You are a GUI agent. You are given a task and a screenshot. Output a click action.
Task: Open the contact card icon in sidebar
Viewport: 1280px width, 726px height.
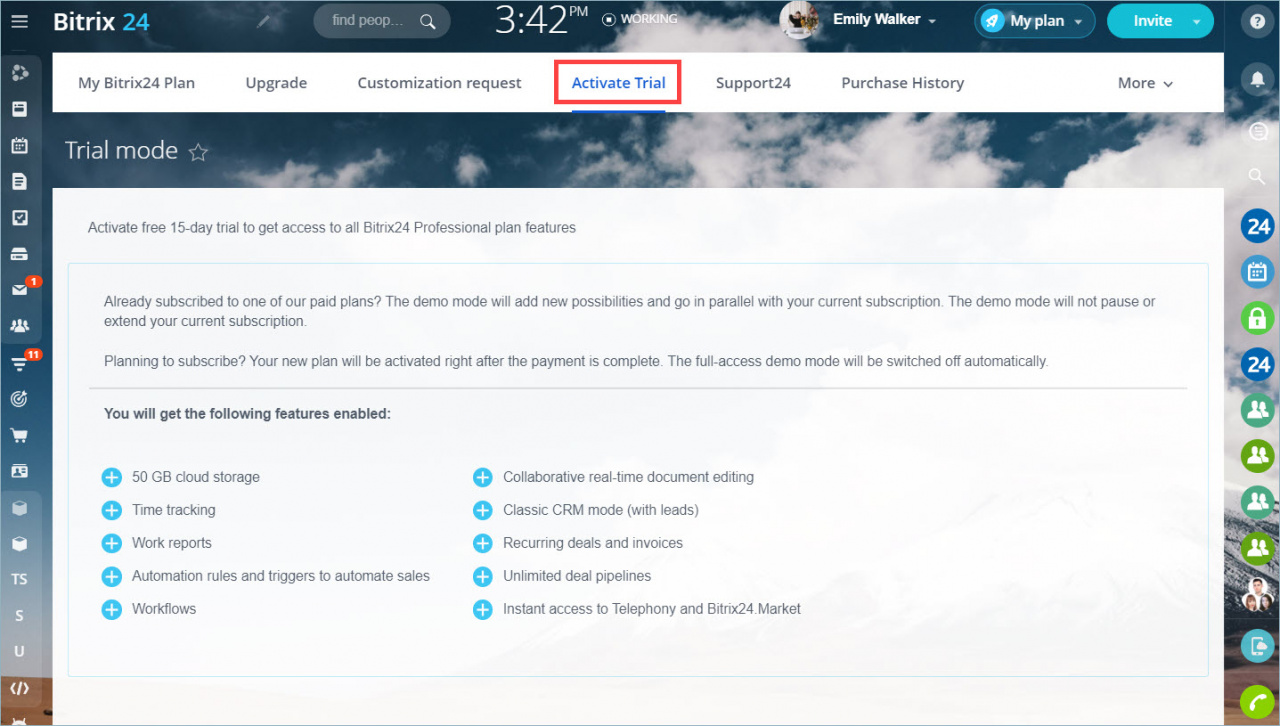(x=19, y=471)
